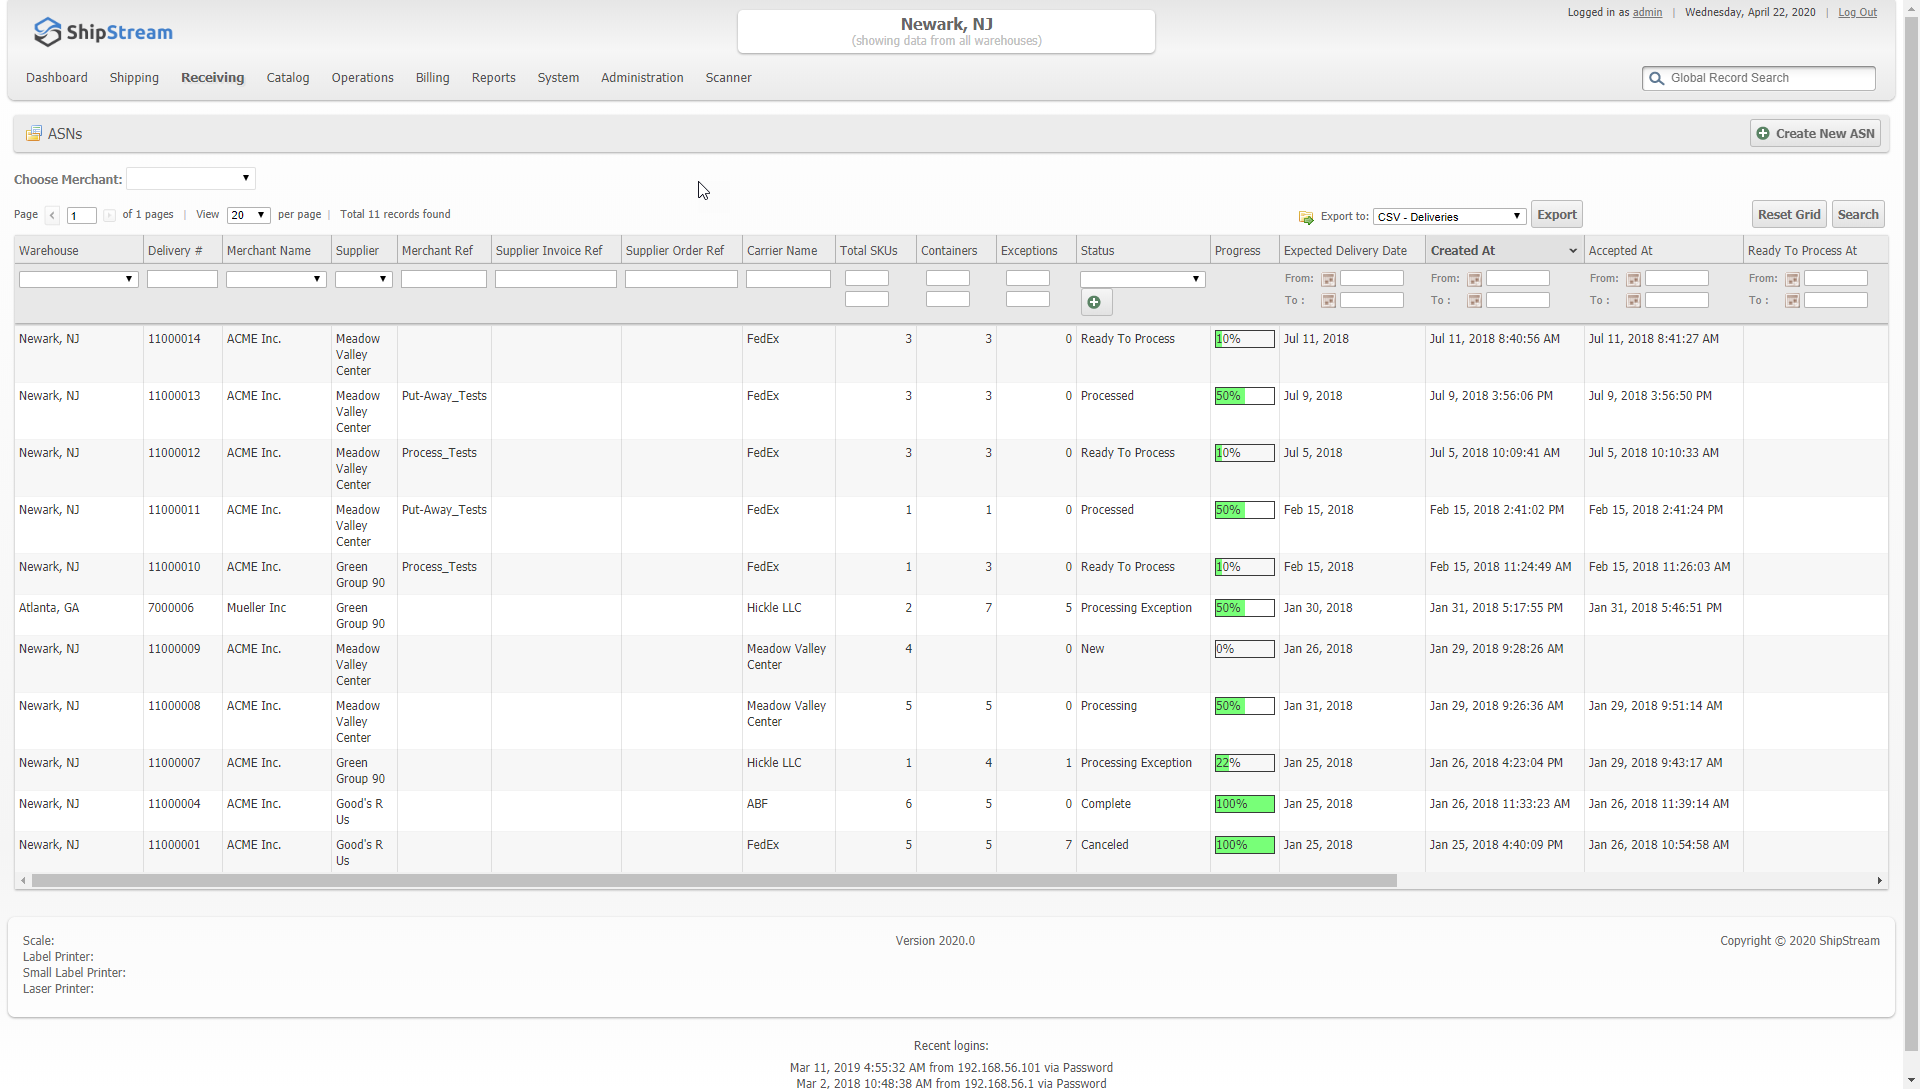Expand the per page View dropdown
This screenshot has height=1089, width=1920.
[248, 215]
